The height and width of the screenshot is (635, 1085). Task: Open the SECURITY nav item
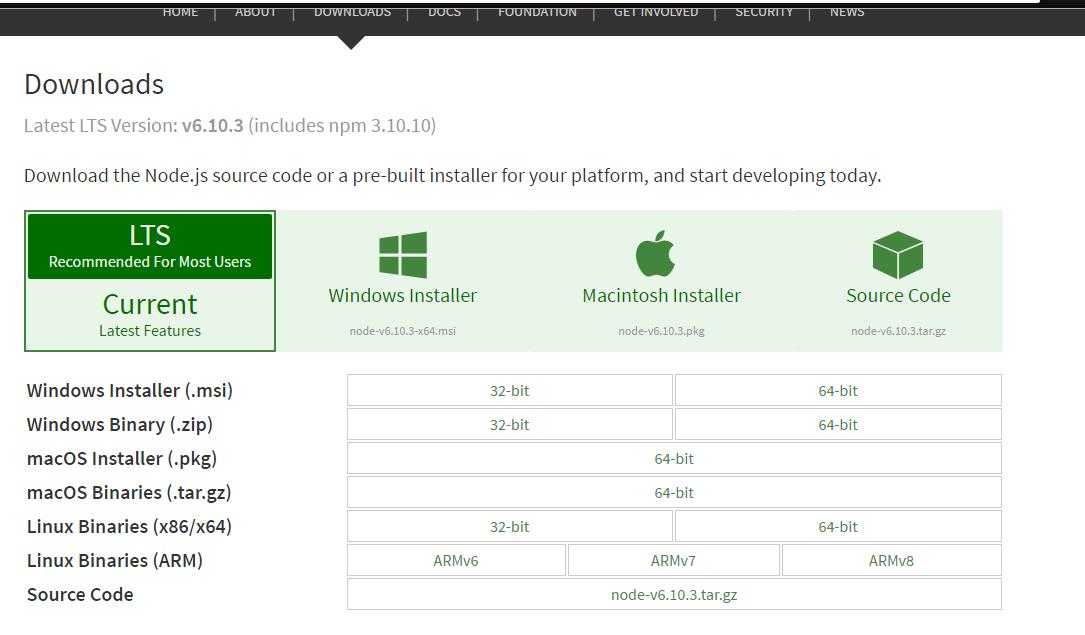pyautogui.click(x=764, y=12)
